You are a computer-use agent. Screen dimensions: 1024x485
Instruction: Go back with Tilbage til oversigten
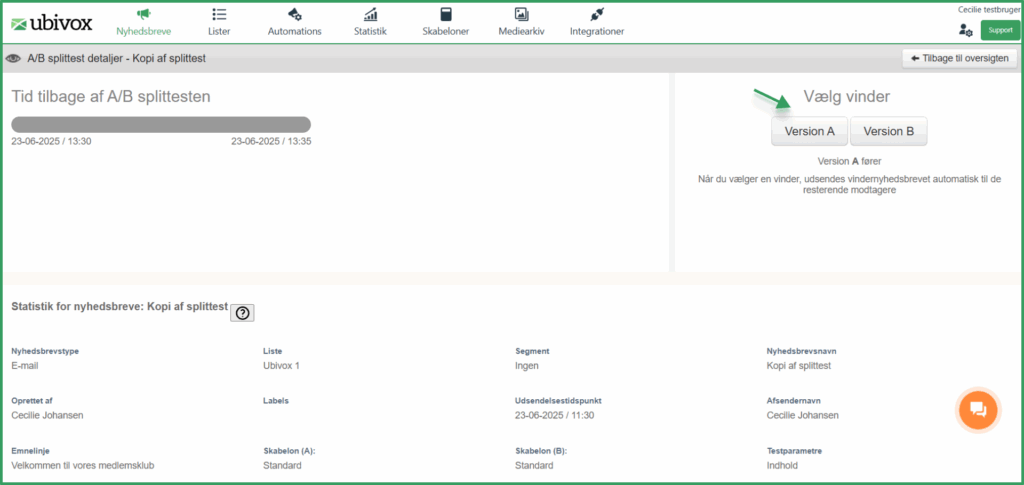959,58
